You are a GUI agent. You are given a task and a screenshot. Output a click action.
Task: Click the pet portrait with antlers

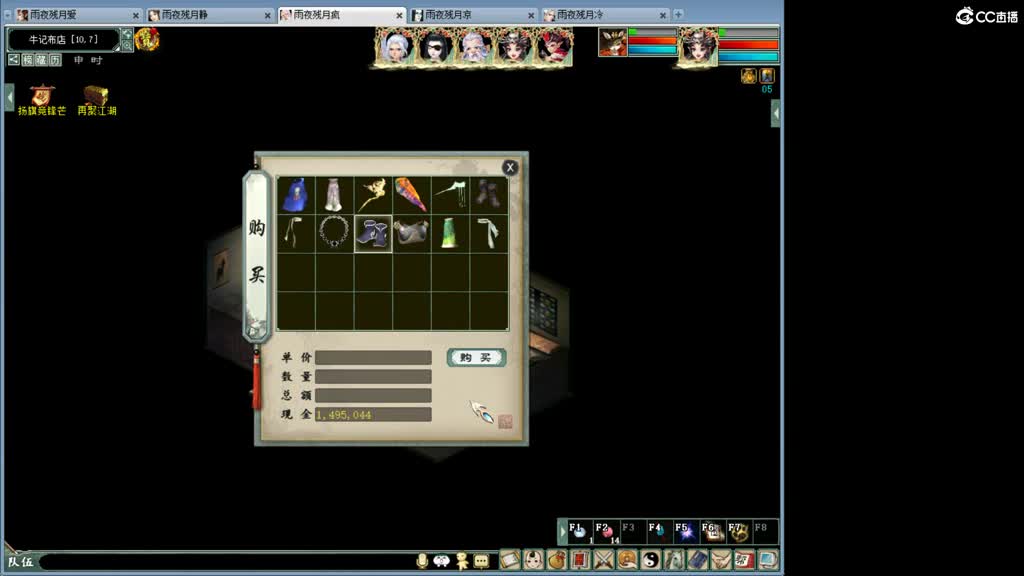(x=613, y=42)
